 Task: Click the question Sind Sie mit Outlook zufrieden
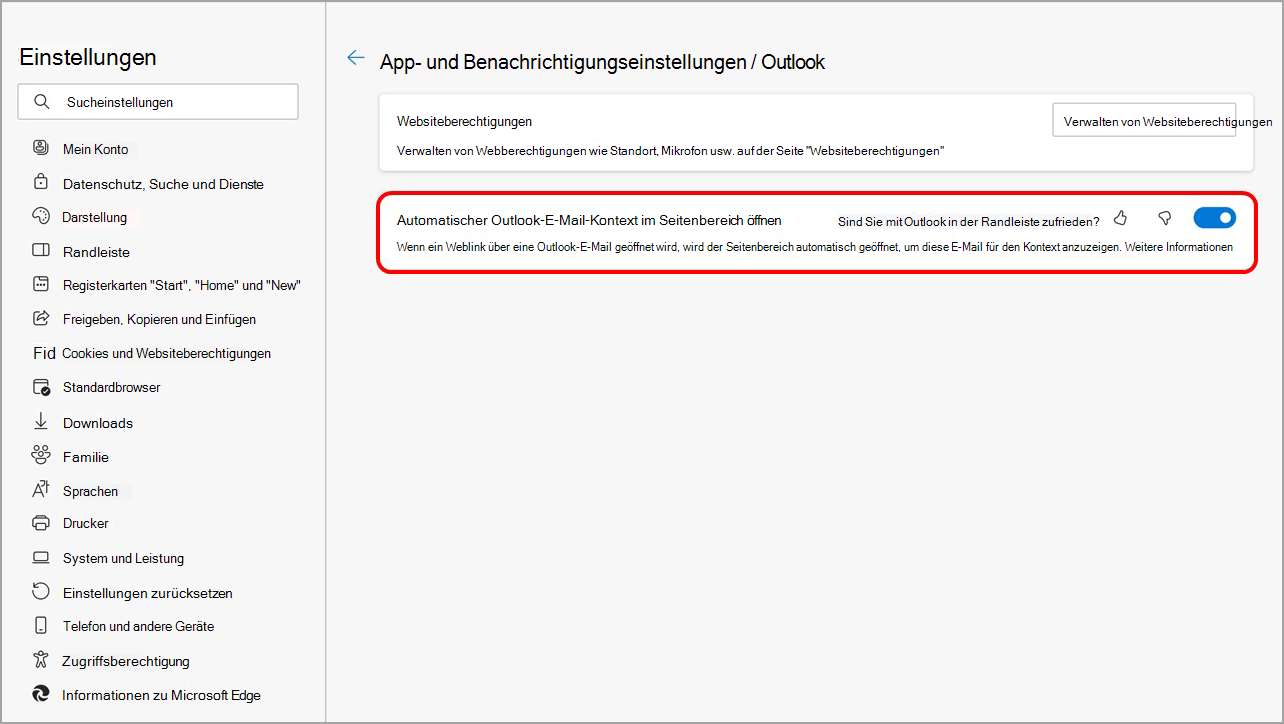click(969, 221)
